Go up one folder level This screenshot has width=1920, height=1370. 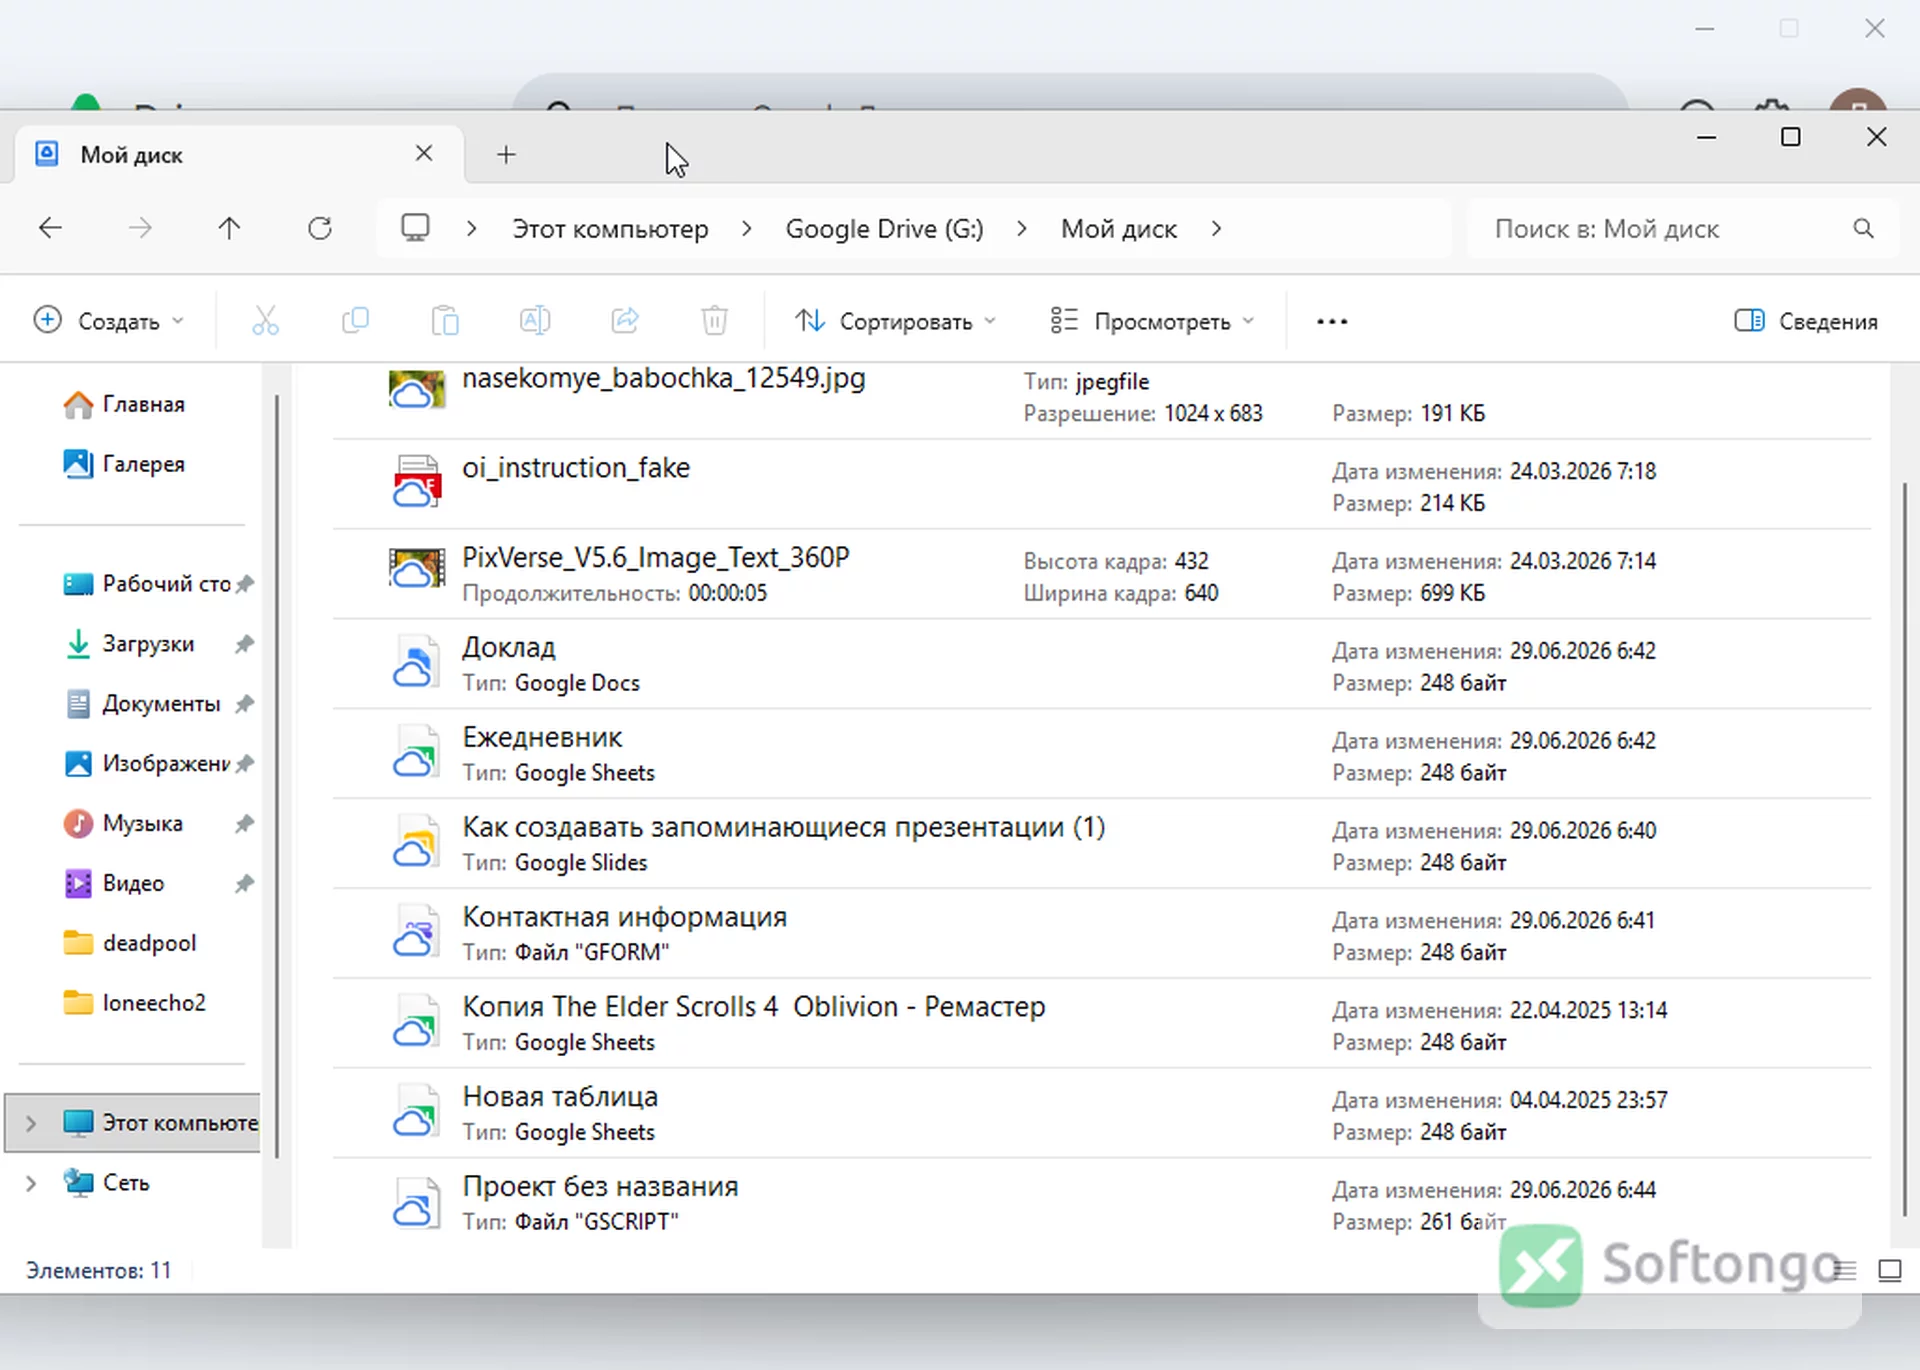tap(229, 228)
